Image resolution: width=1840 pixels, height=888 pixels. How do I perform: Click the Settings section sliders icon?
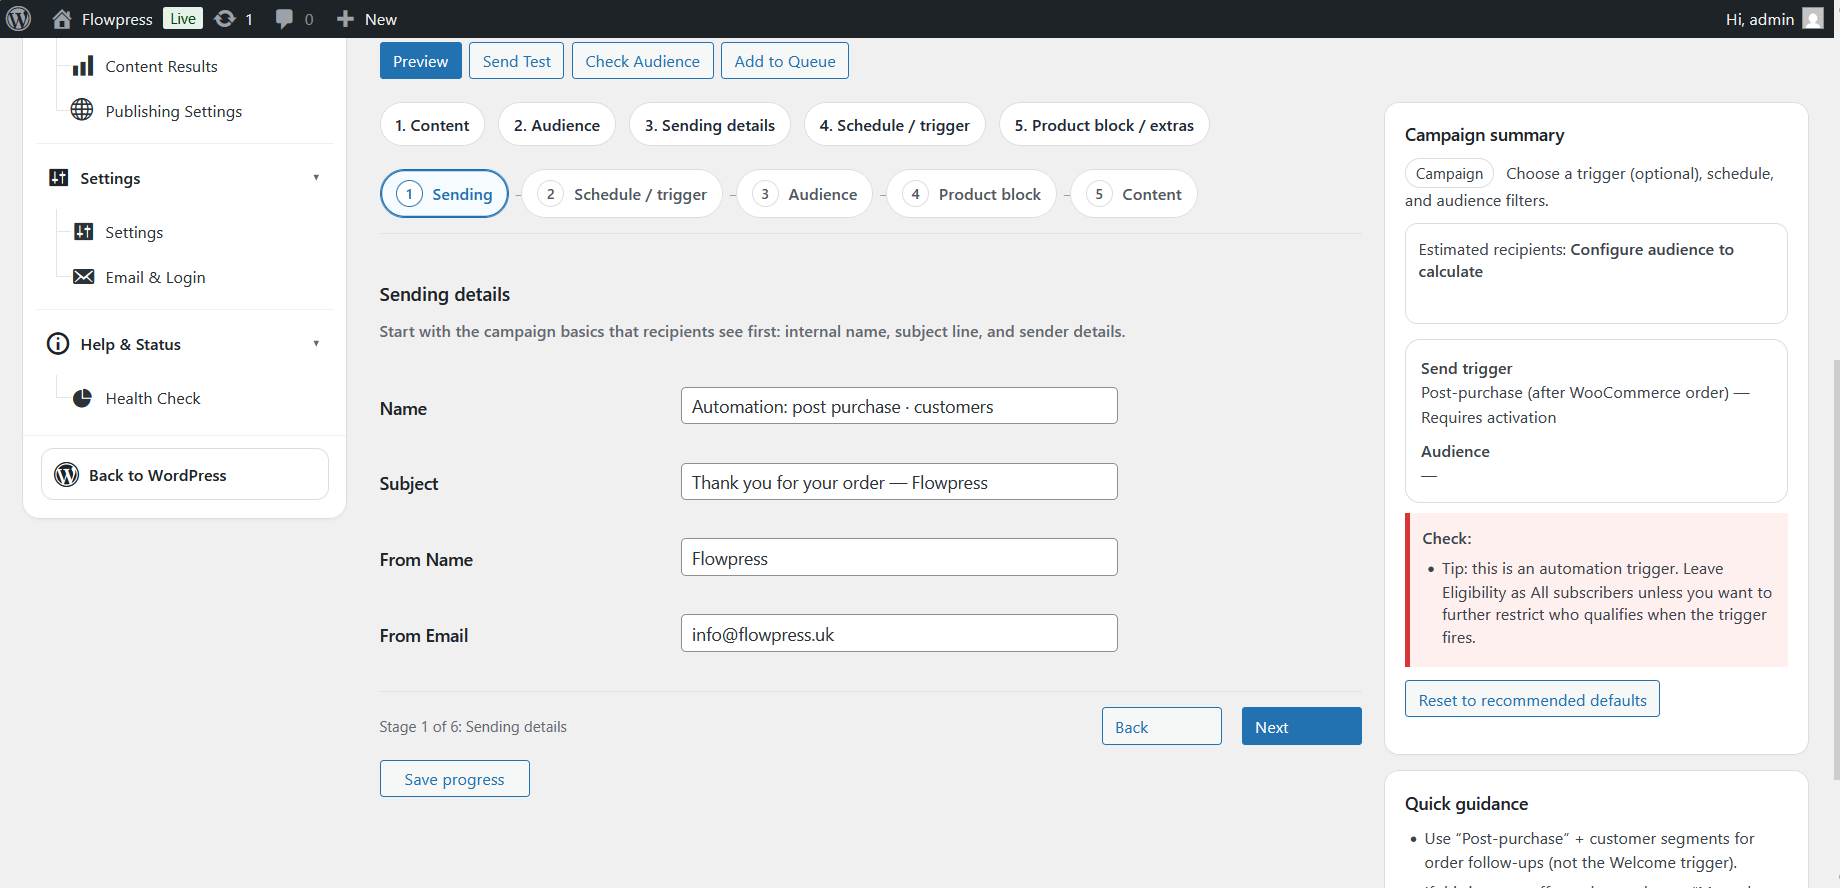[59, 178]
